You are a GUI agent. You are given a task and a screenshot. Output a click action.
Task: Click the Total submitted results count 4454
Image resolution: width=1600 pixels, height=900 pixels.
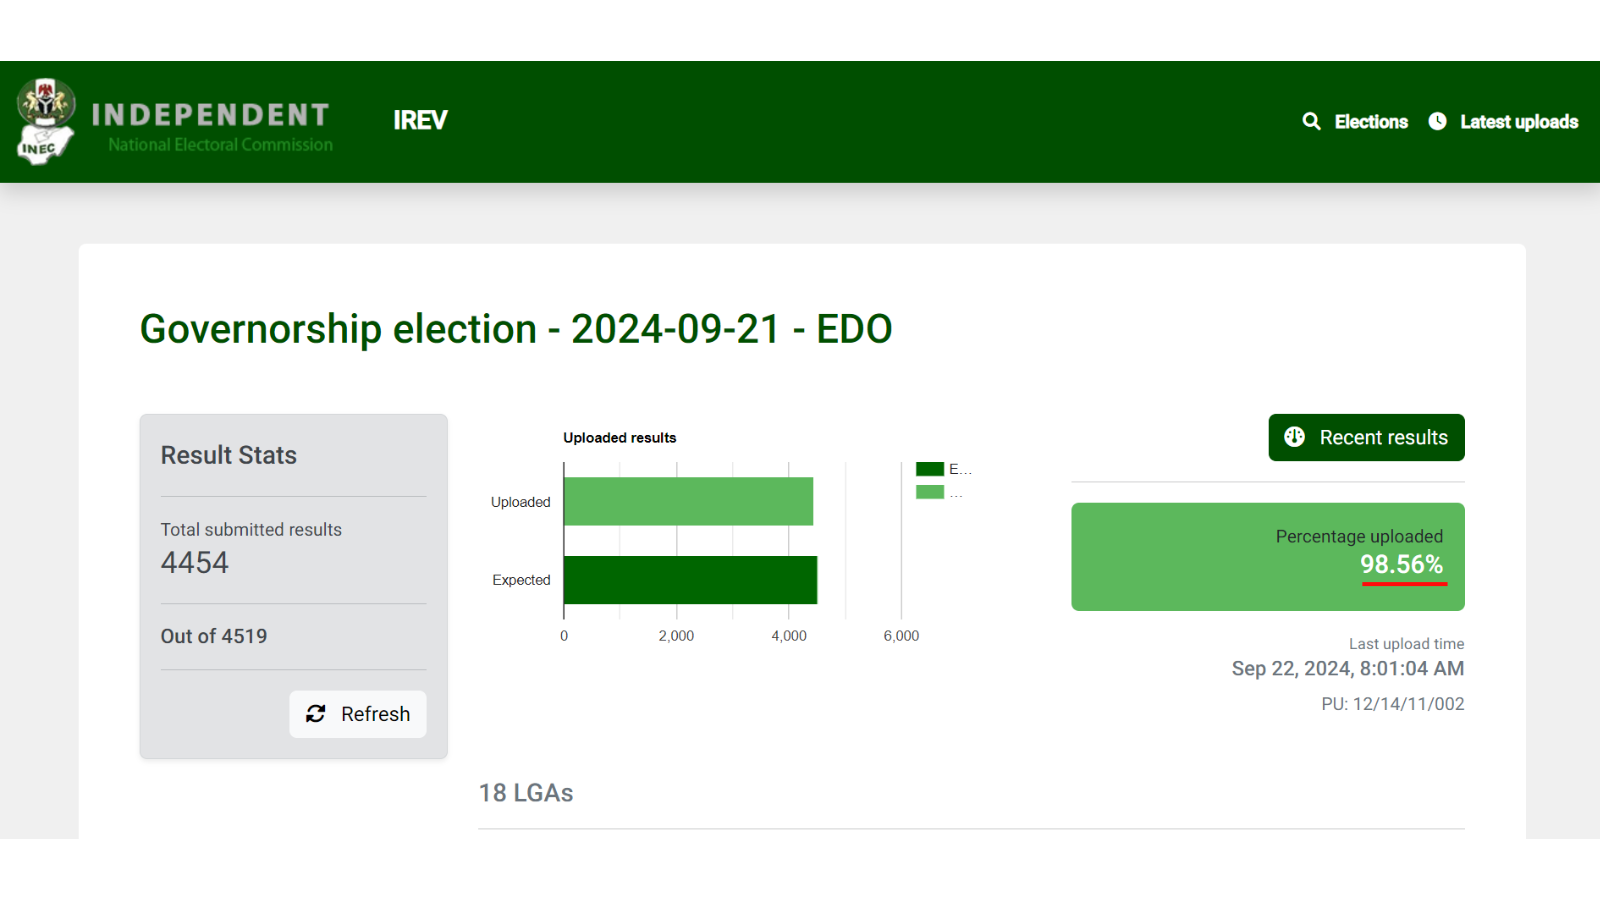[195, 563]
